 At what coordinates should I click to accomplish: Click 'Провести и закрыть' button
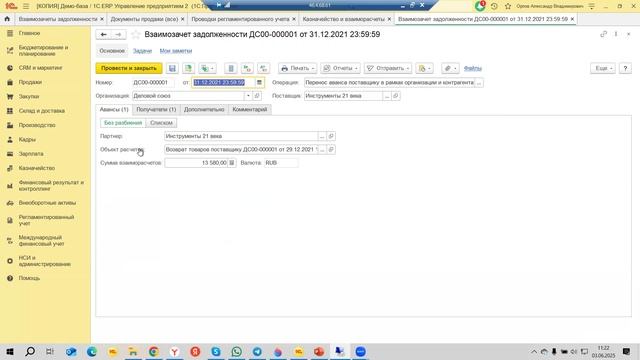[129, 68]
